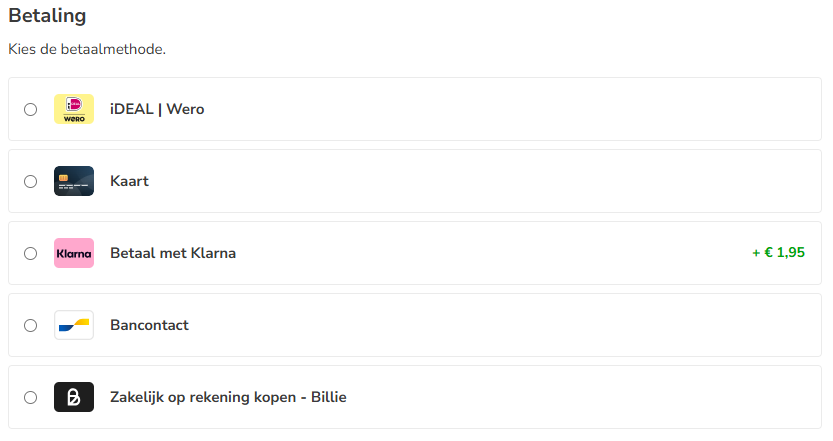Screen dimensions: 833x441
Task: Choose the Kaart radio button
Action: click(x=31, y=182)
